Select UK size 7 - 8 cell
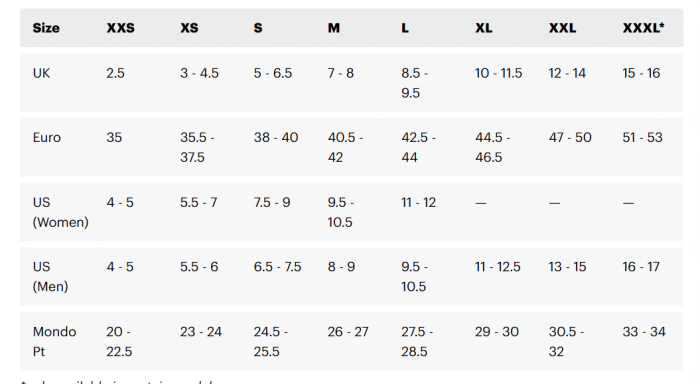 (341, 73)
